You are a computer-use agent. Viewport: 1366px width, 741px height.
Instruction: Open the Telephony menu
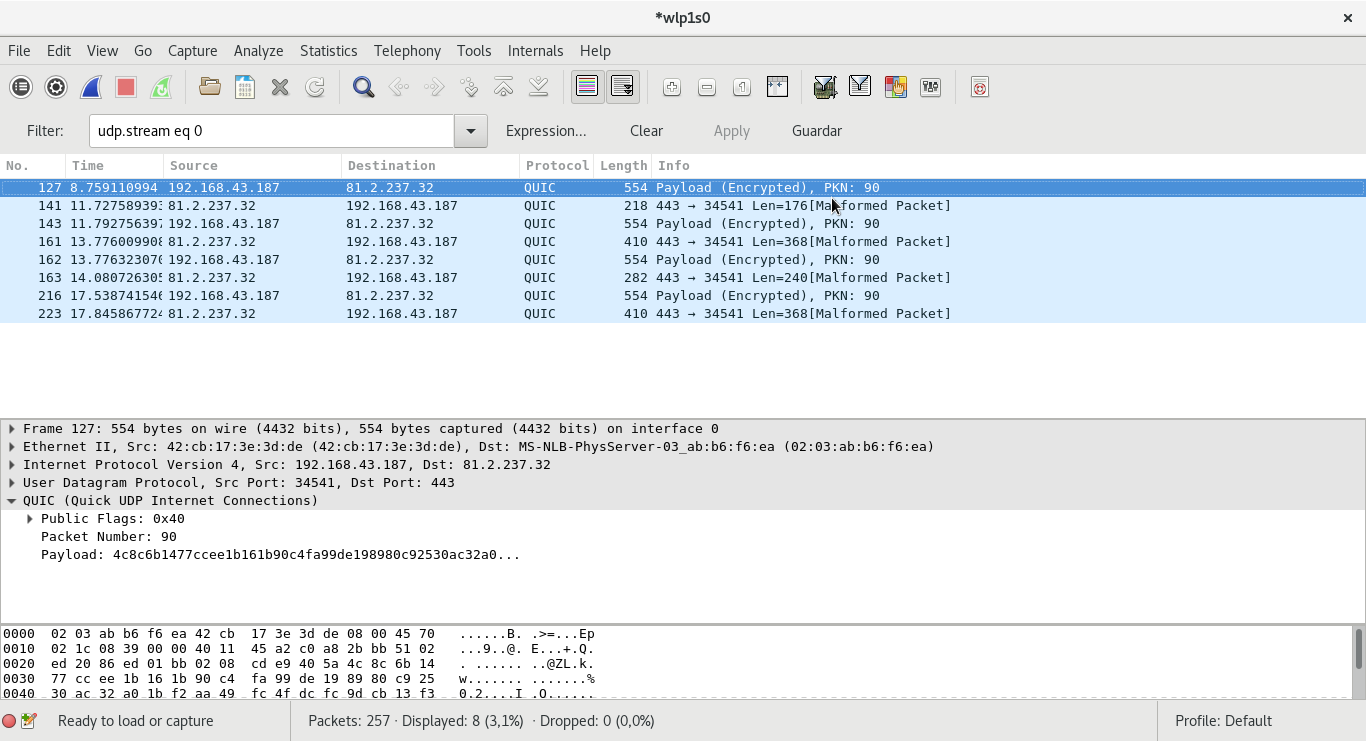[407, 50]
